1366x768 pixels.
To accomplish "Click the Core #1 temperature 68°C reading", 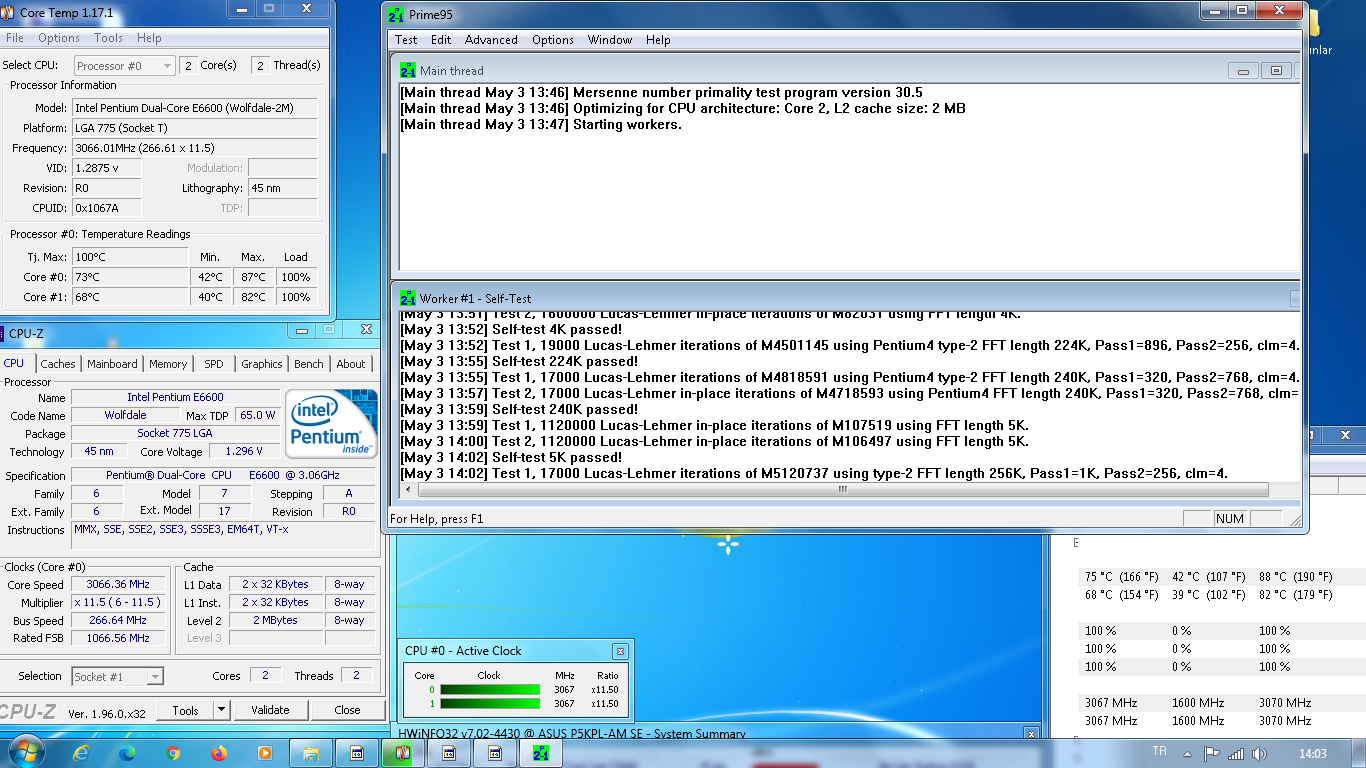I will pyautogui.click(x=130, y=297).
